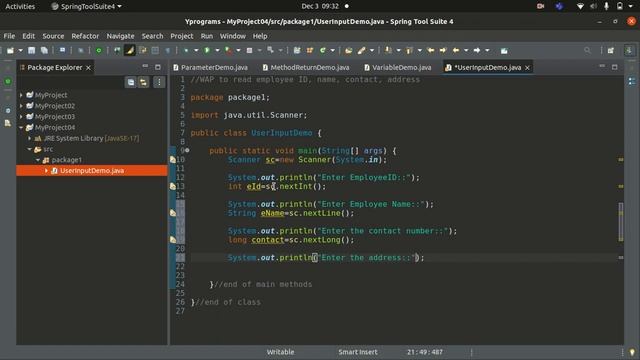Select UserInputDemo.java in Package Explorer
This screenshot has width=640, height=360.
pyautogui.click(x=92, y=171)
